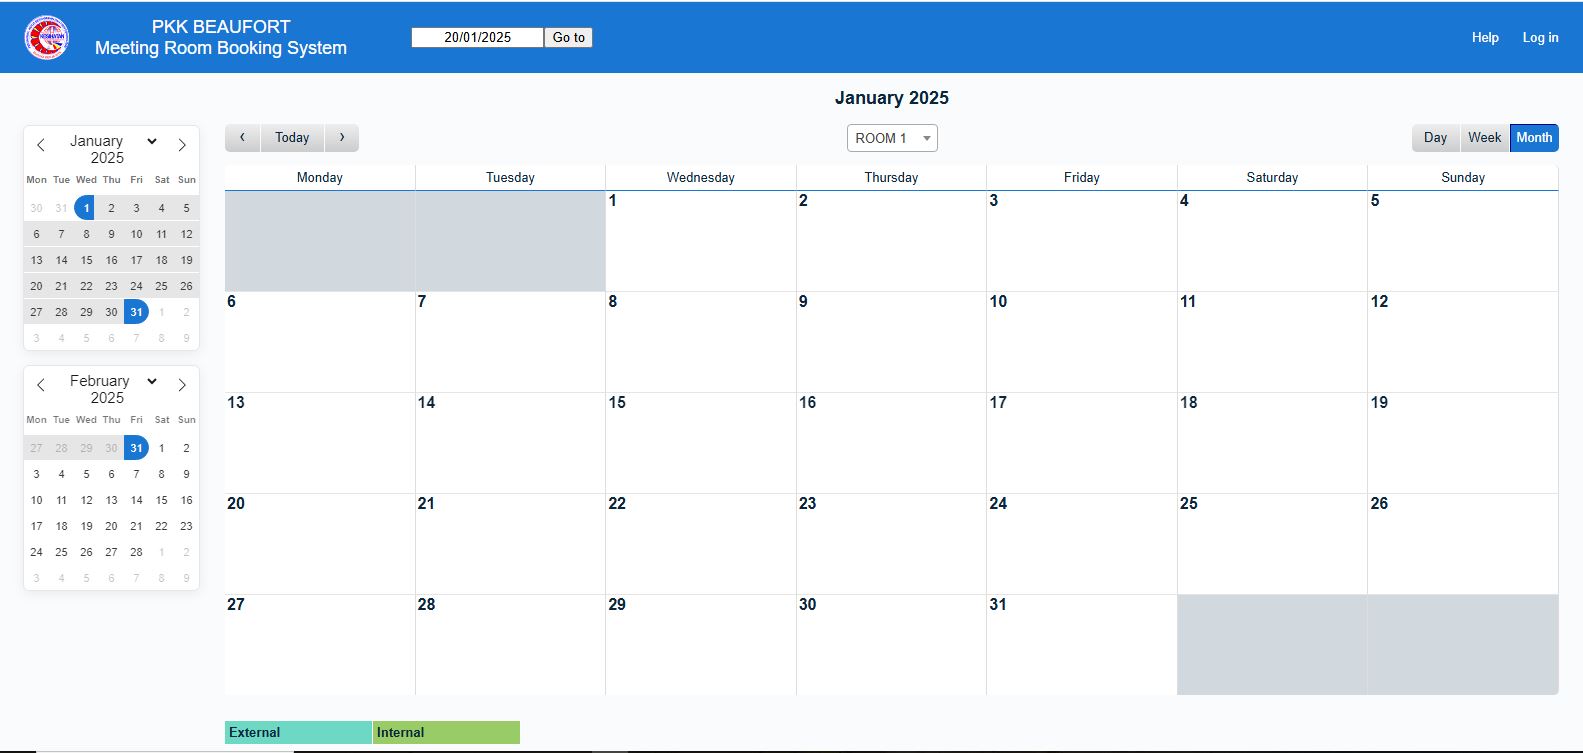The image size is (1583, 753).
Task: Click the PKK Beaufort logo icon
Action: click(x=47, y=37)
